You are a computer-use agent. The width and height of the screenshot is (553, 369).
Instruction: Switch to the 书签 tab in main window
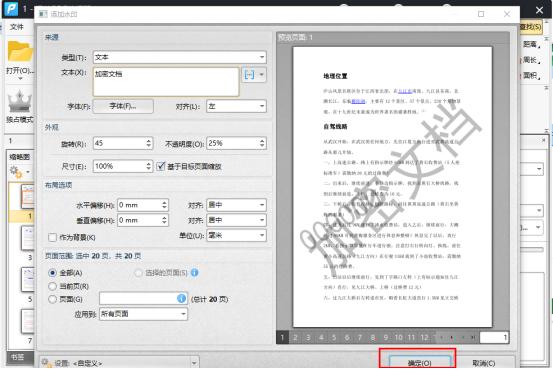[x=17, y=357]
